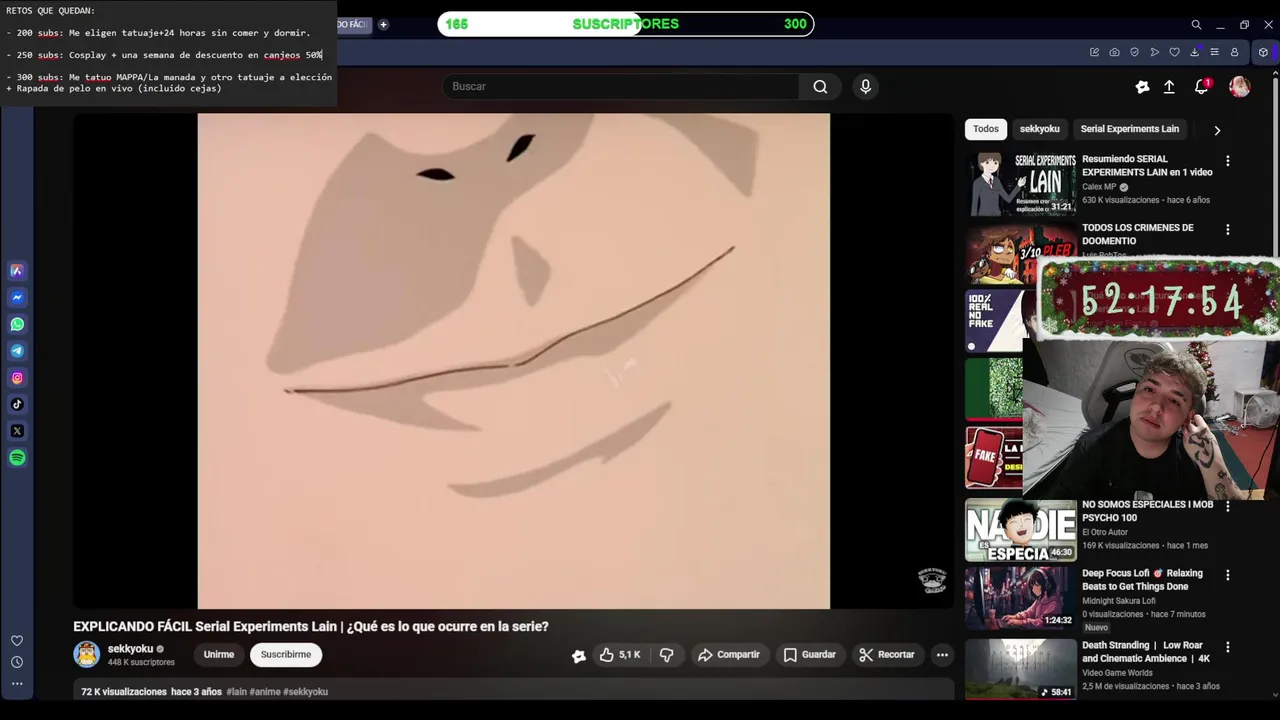The height and width of the screenshot is (720, 1280).
Task: Click the YouTube search magnifier button
Action: tap(820, 87)
